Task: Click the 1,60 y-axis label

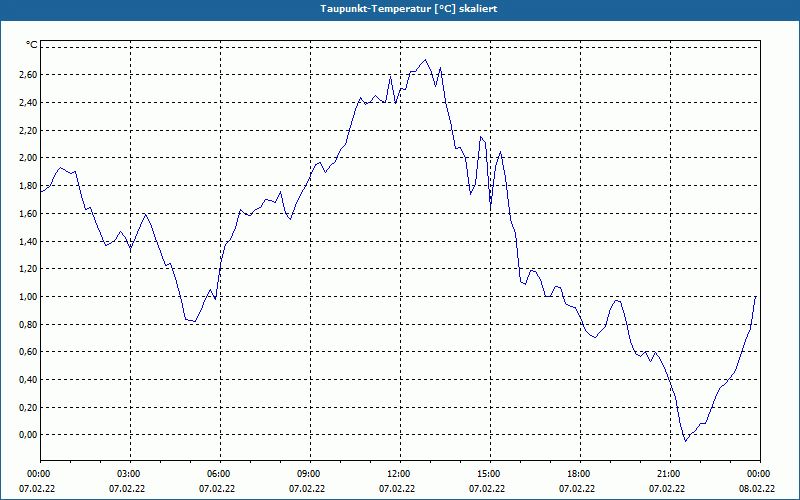Action: 28,213
